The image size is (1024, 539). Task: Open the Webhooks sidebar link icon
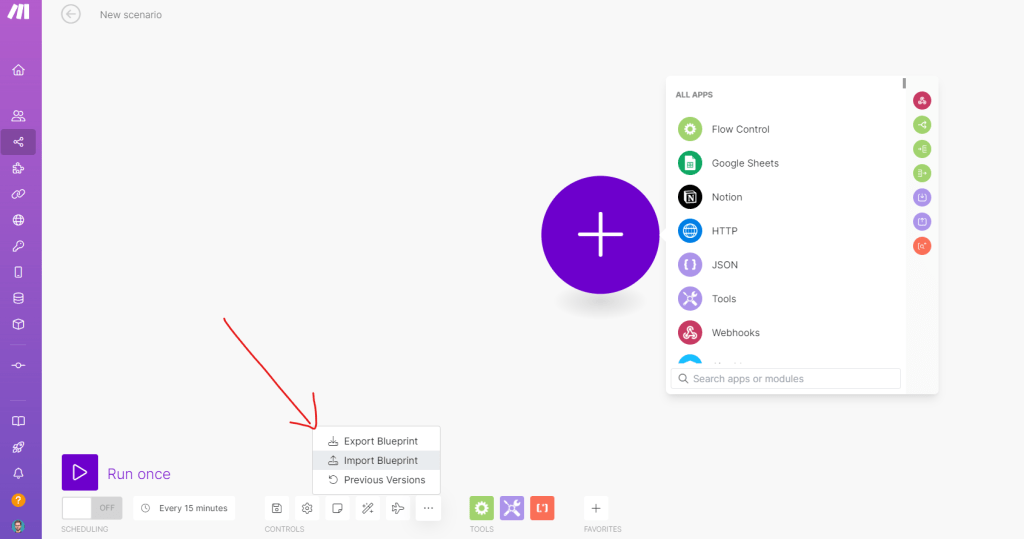pos(18,220)
